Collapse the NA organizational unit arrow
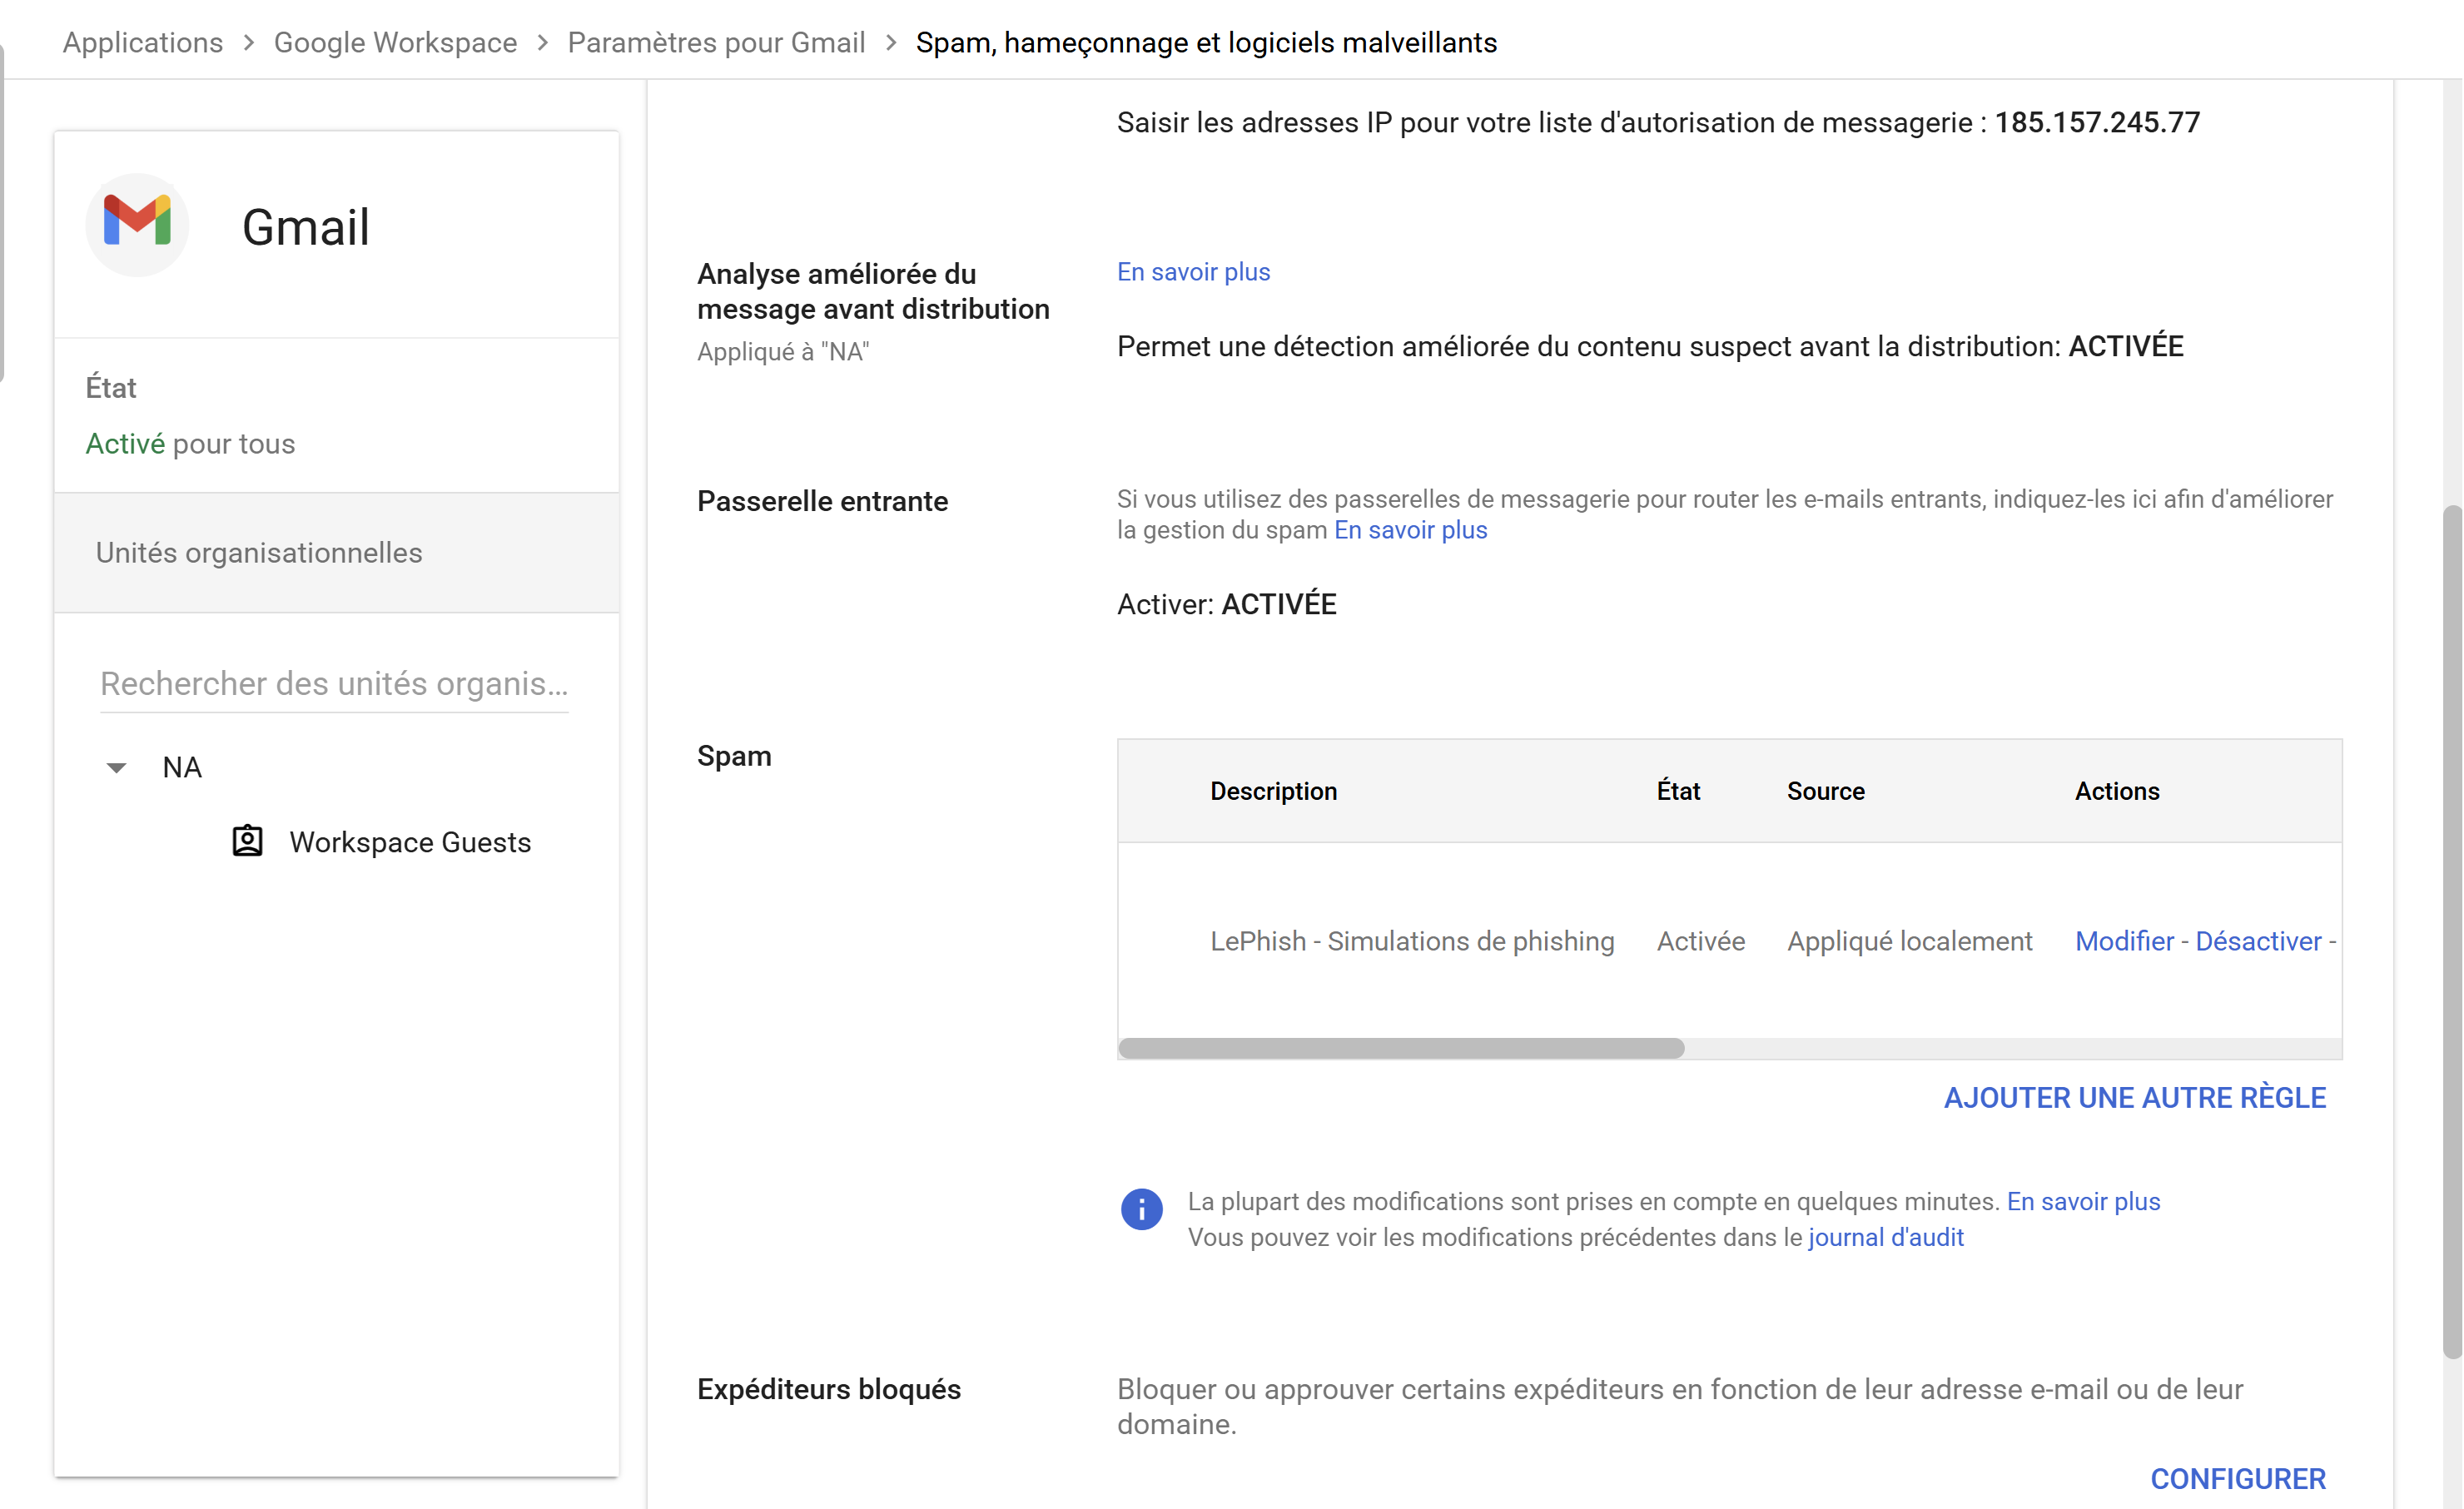2464x1509 pixels. click(116, 768)
